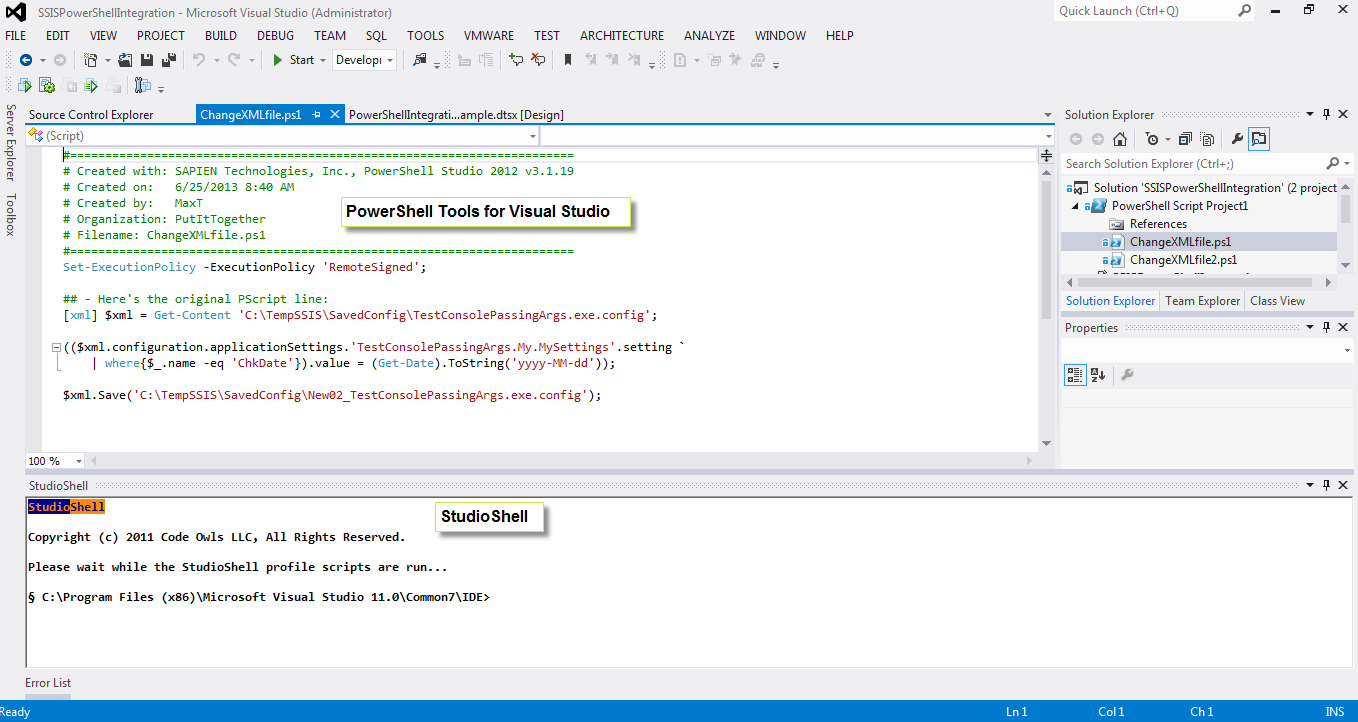This screenshot has height=722, width=1358.
Task: Click the Properties wrench icon in the Solution Explorer toolbar
Action: tap(1237, 139)
